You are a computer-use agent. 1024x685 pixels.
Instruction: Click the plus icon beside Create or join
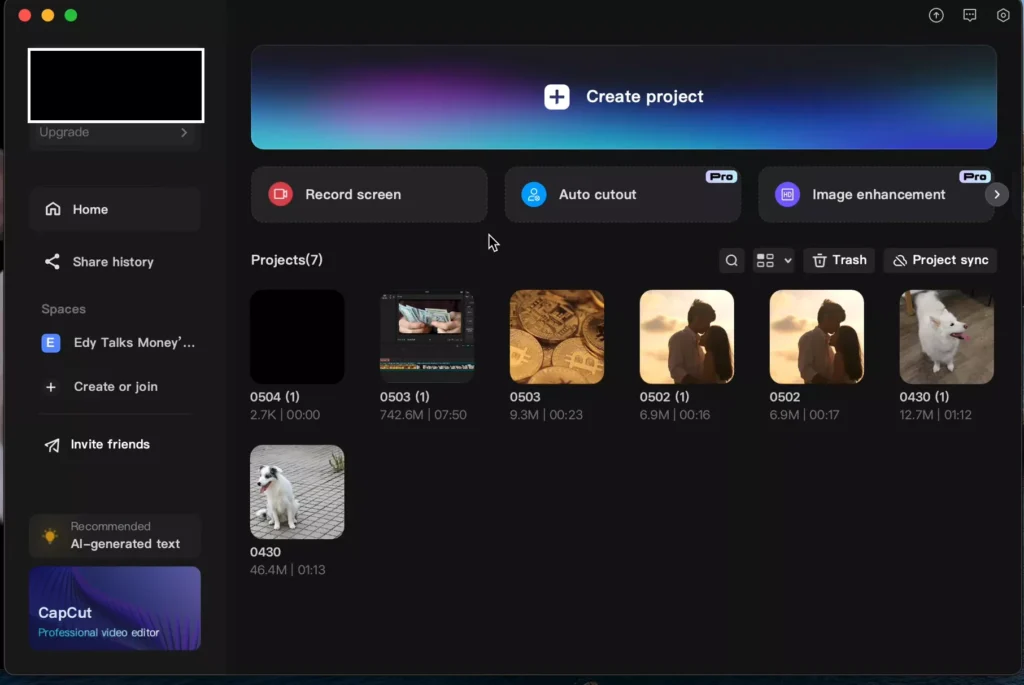[x=51, y=387]
